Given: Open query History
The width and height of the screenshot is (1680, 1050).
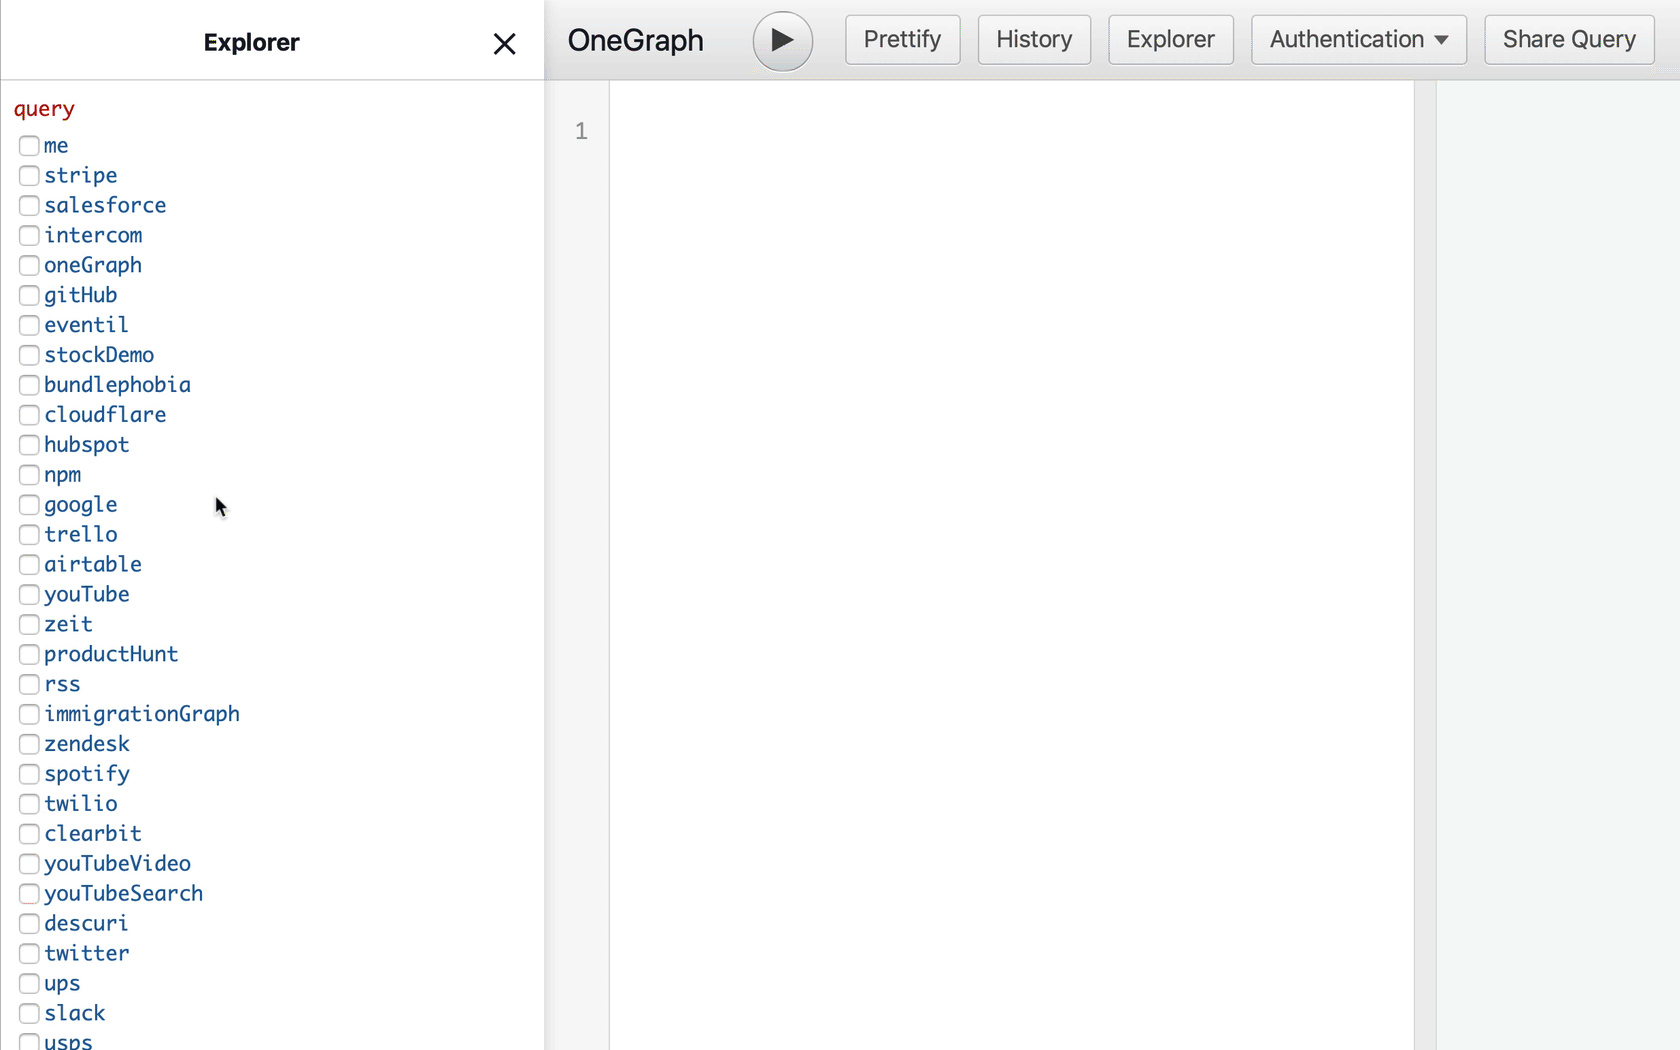Looking at the screenshot, I should tap(1033, 40).
